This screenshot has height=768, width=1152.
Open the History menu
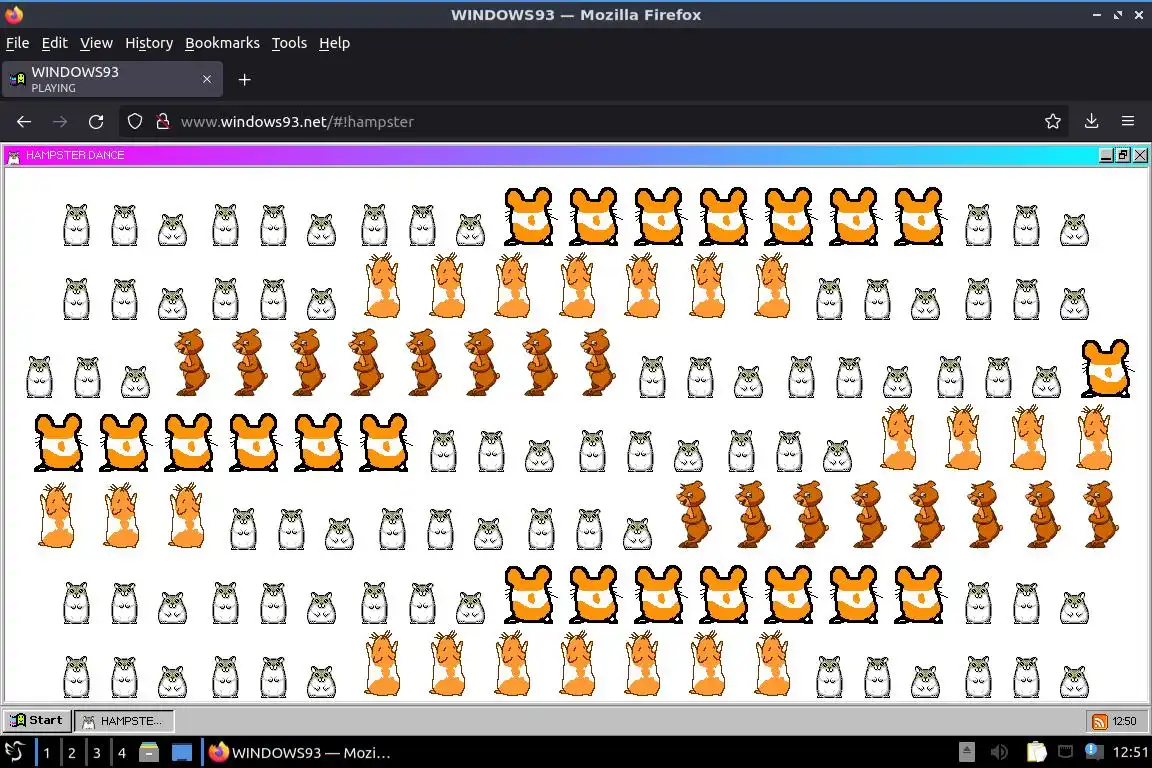click(x=149, y=43)
